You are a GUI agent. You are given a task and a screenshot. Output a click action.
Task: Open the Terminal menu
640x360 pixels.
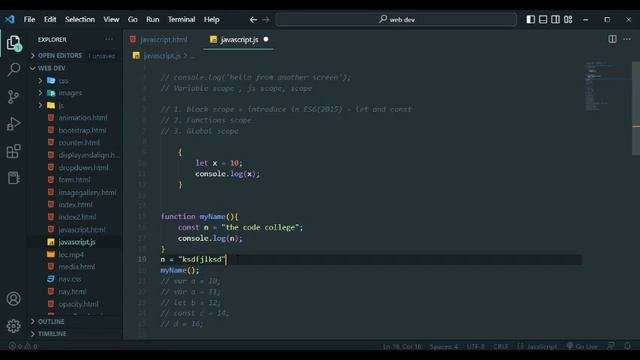(x=181, y=20)
